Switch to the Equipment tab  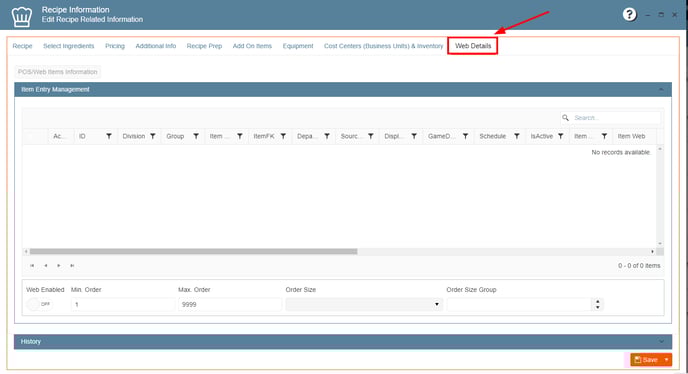click(x=298, y=46)
